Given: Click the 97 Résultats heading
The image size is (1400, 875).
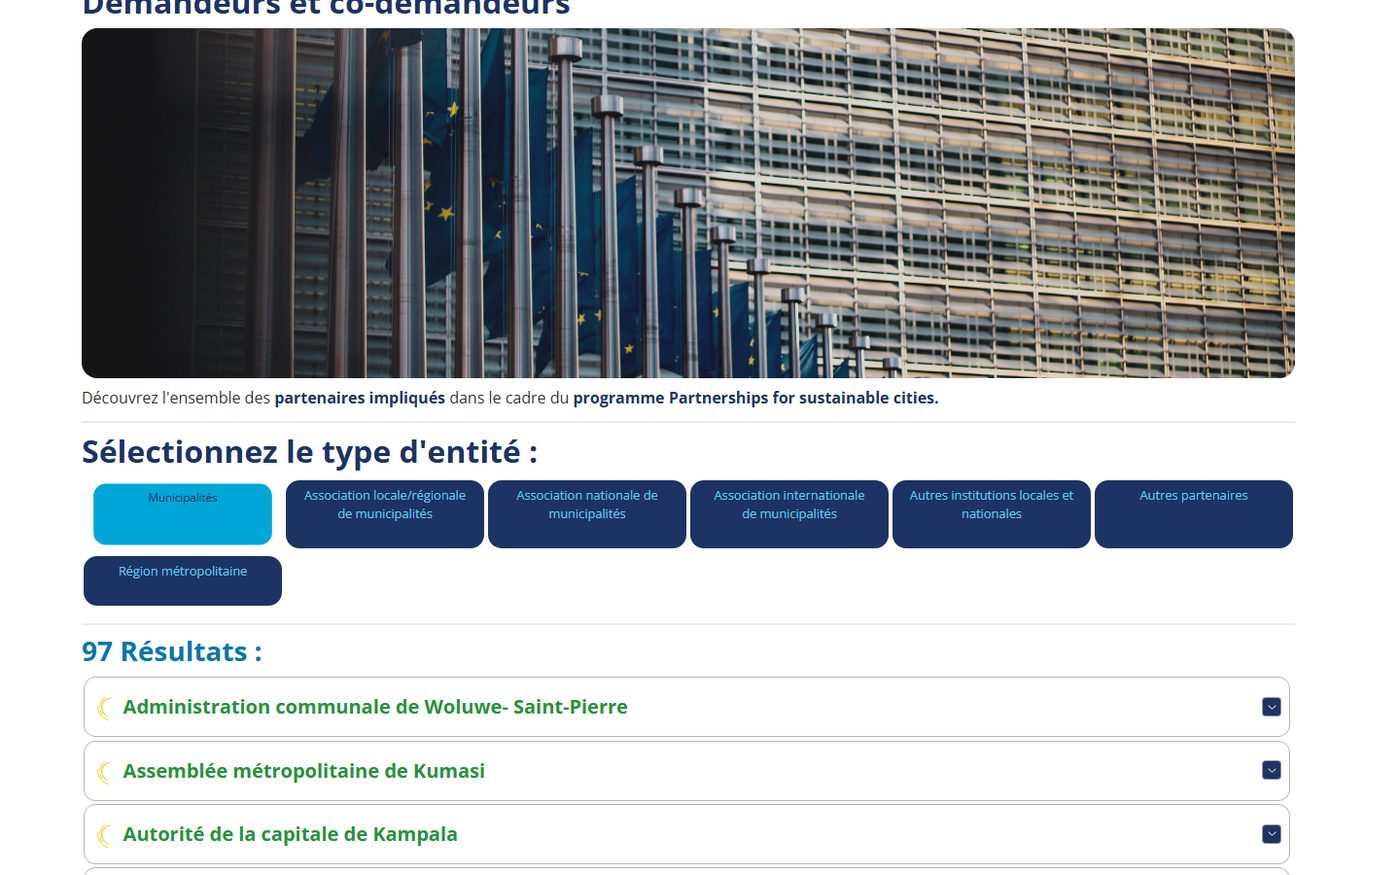Looking at the screenshot, I should point(172,652).
